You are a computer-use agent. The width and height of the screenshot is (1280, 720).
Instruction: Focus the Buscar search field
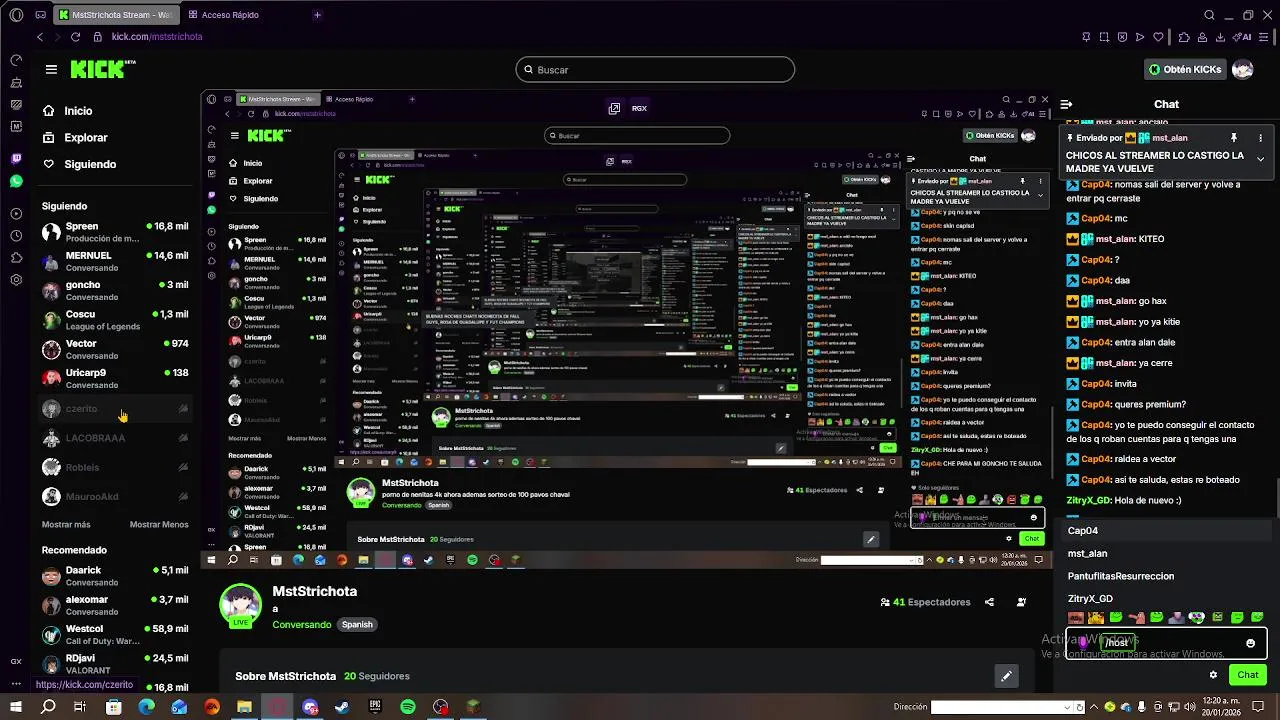[x=655, y=69]
